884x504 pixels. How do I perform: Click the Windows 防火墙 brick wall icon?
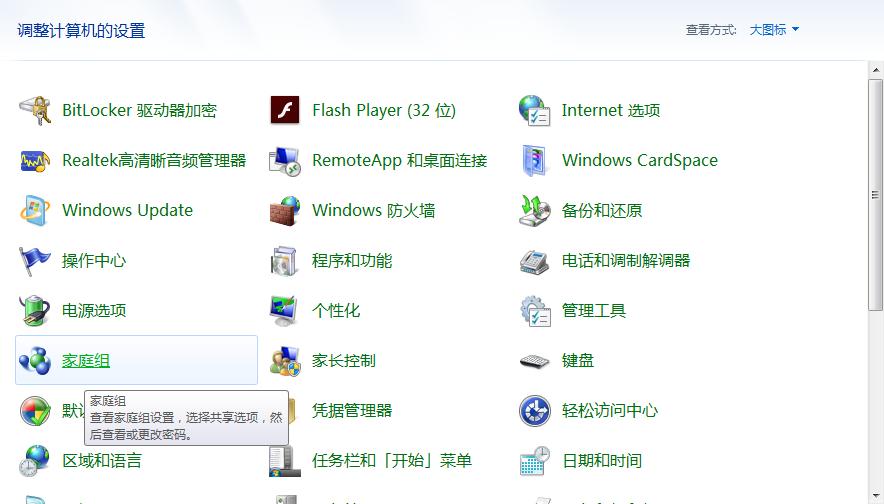(285, 210)
